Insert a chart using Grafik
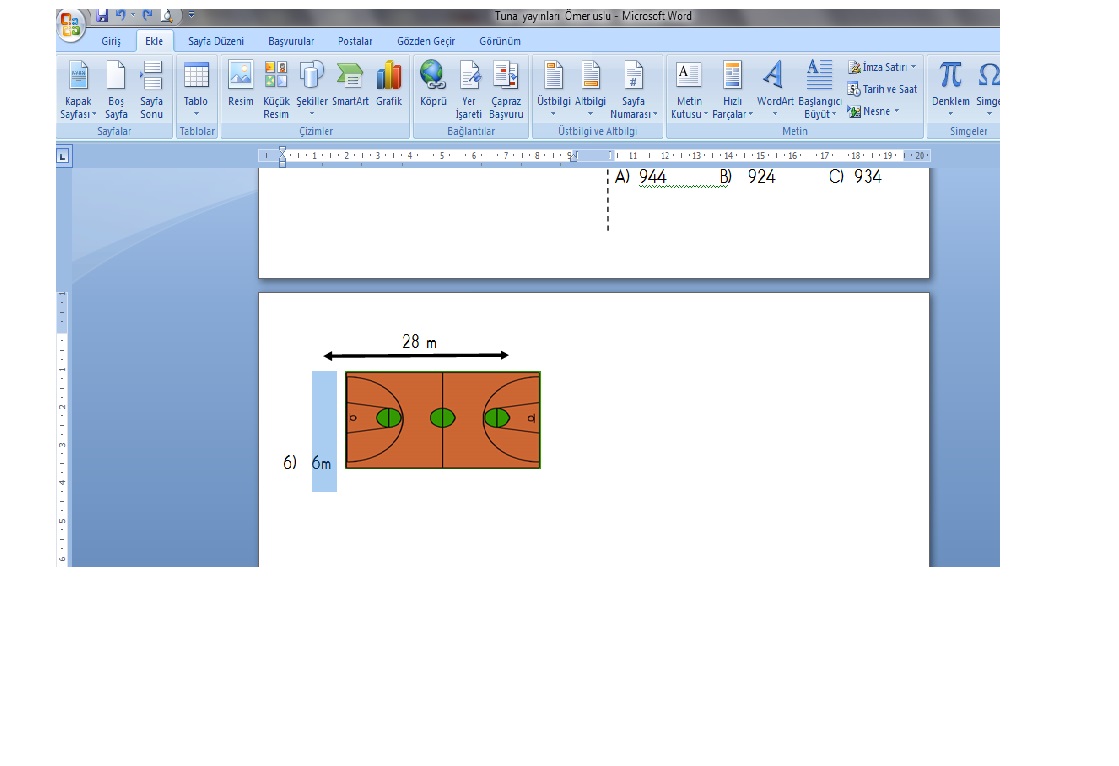Image resolution: width=1119 pixels, height=766 pixels. [x=389, y=87]
